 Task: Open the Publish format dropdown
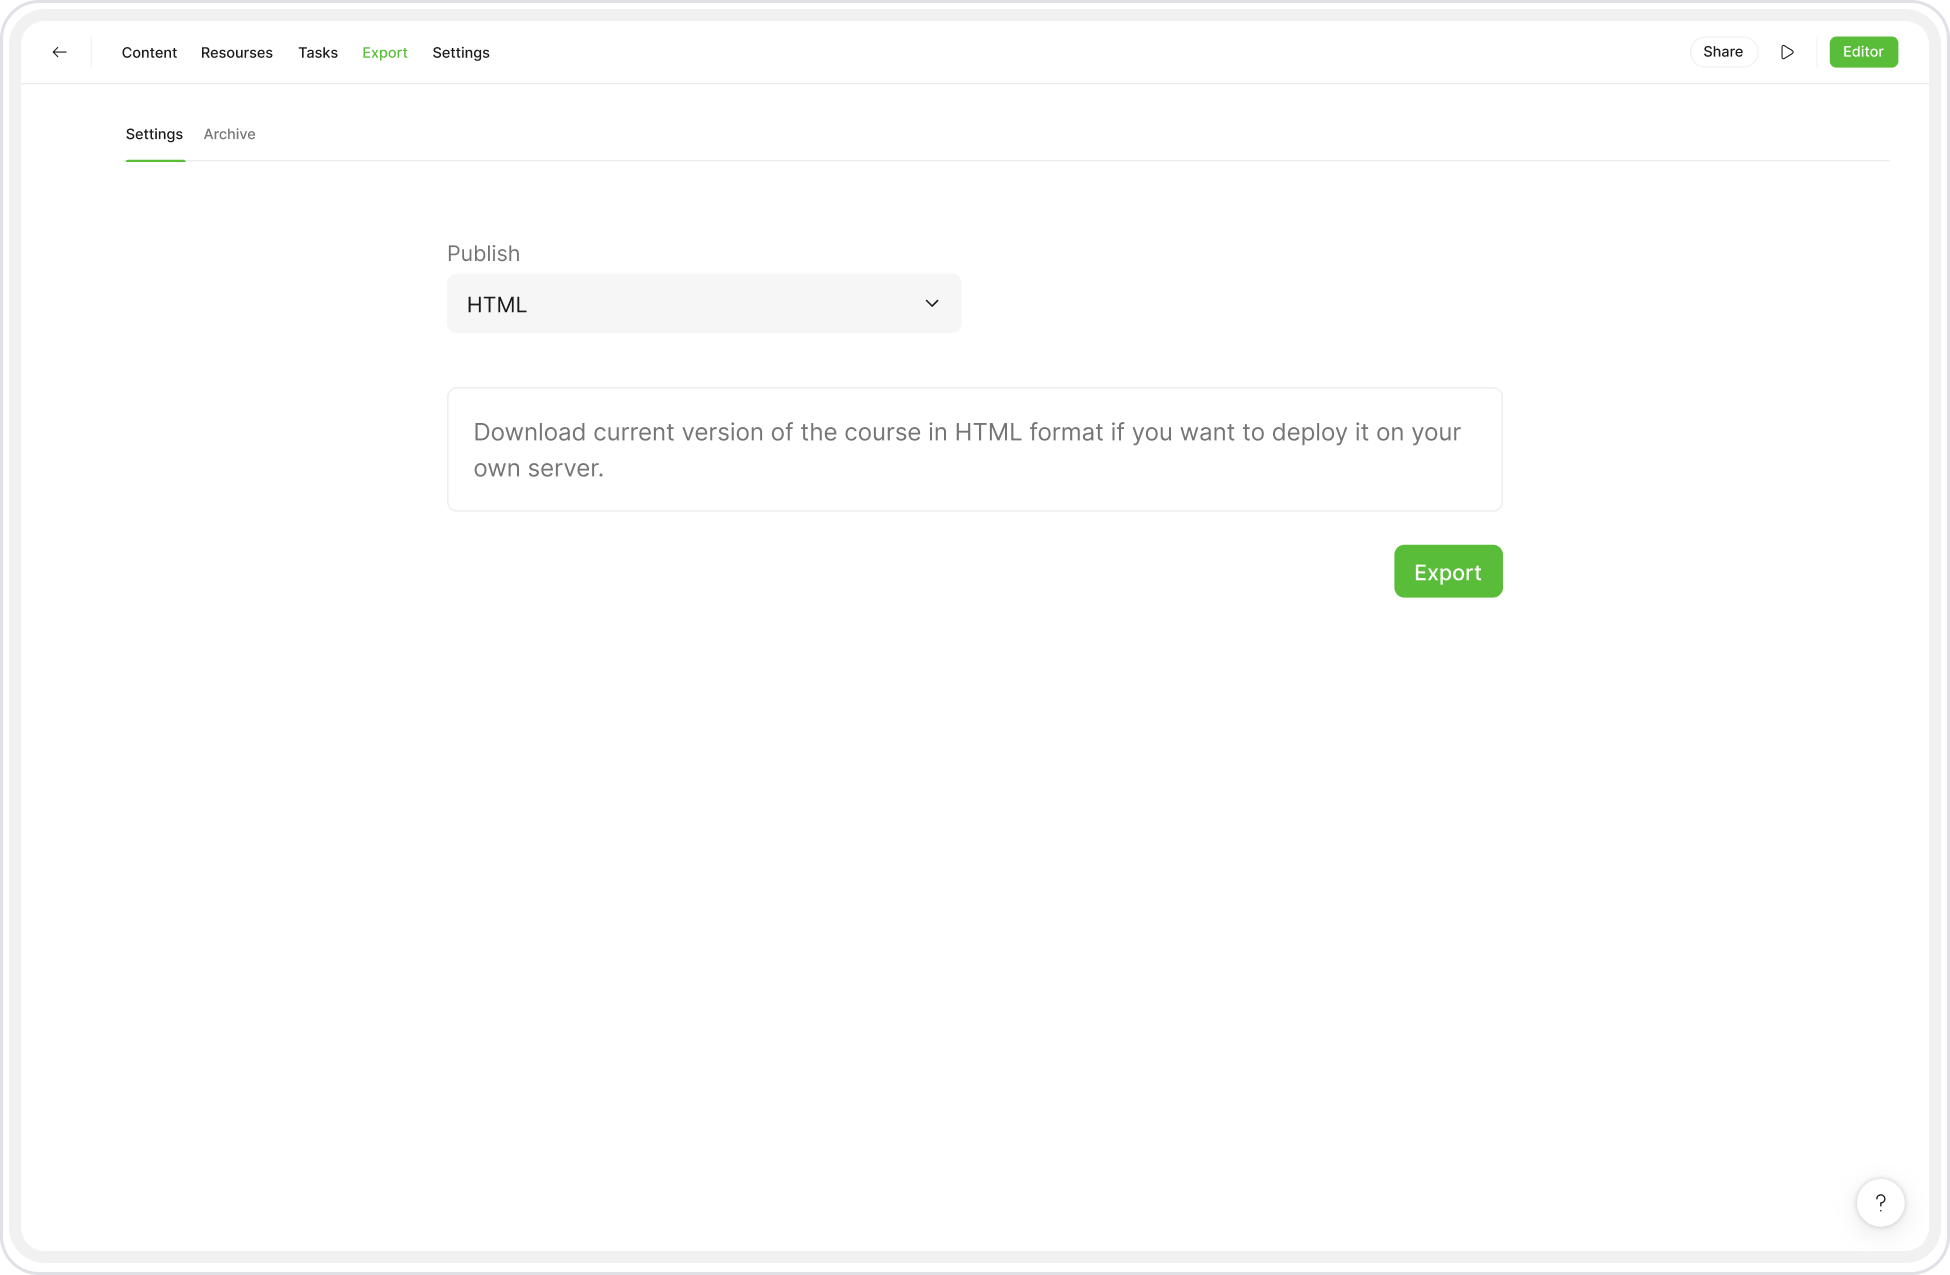[703, 303]
